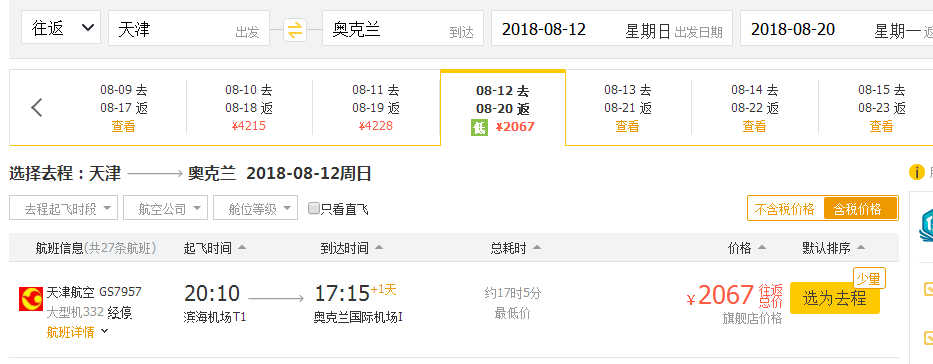Click the green lowest-price badge icon

(480, 127)
